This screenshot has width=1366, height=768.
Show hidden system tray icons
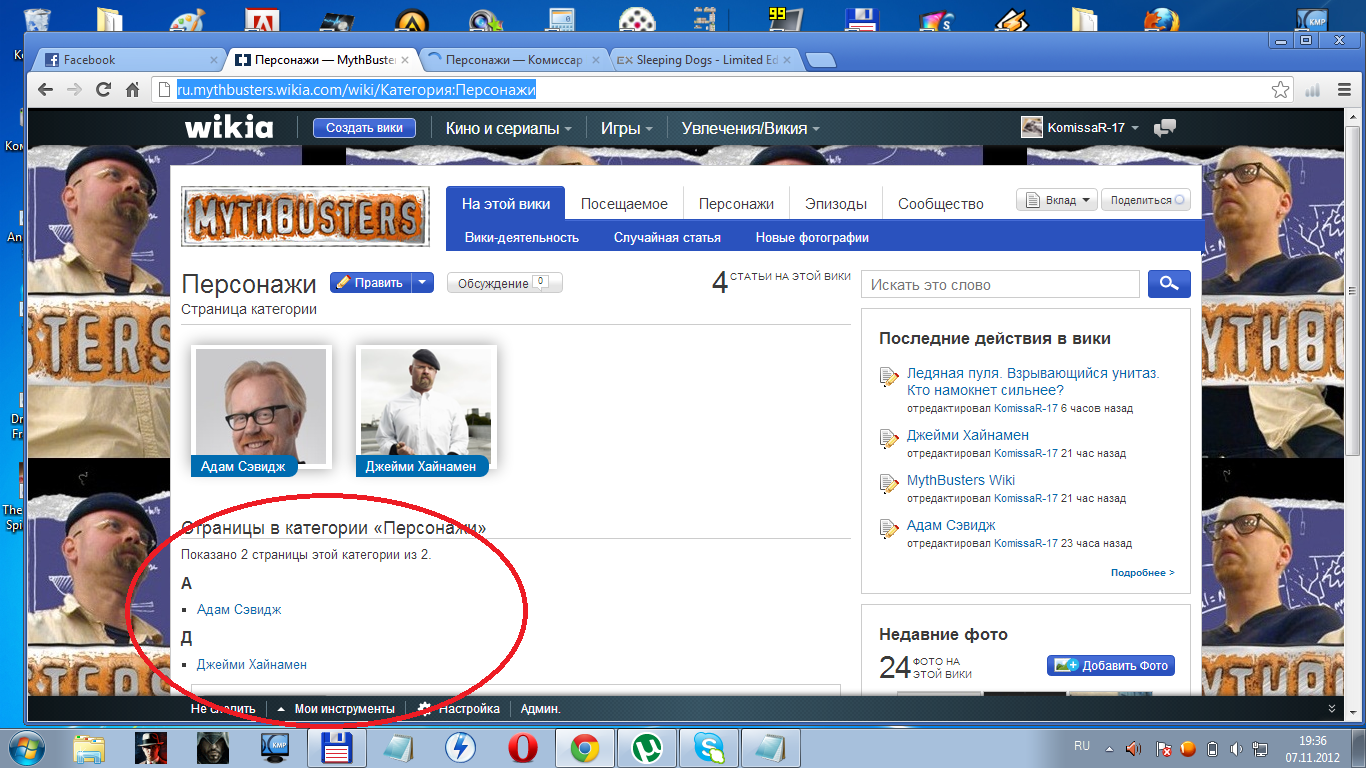(x=1108, y=748)
